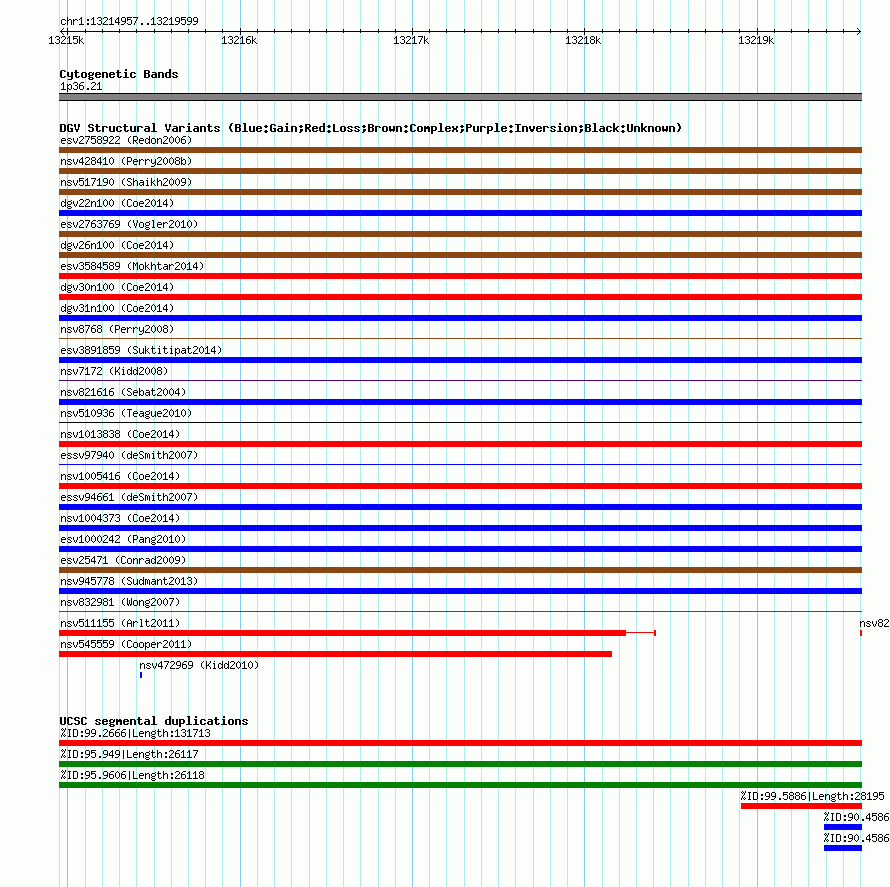Select the green bar under %ID:95.949 duplication
This screenshot has height=887, width=890.
click(x=460, y=764)
